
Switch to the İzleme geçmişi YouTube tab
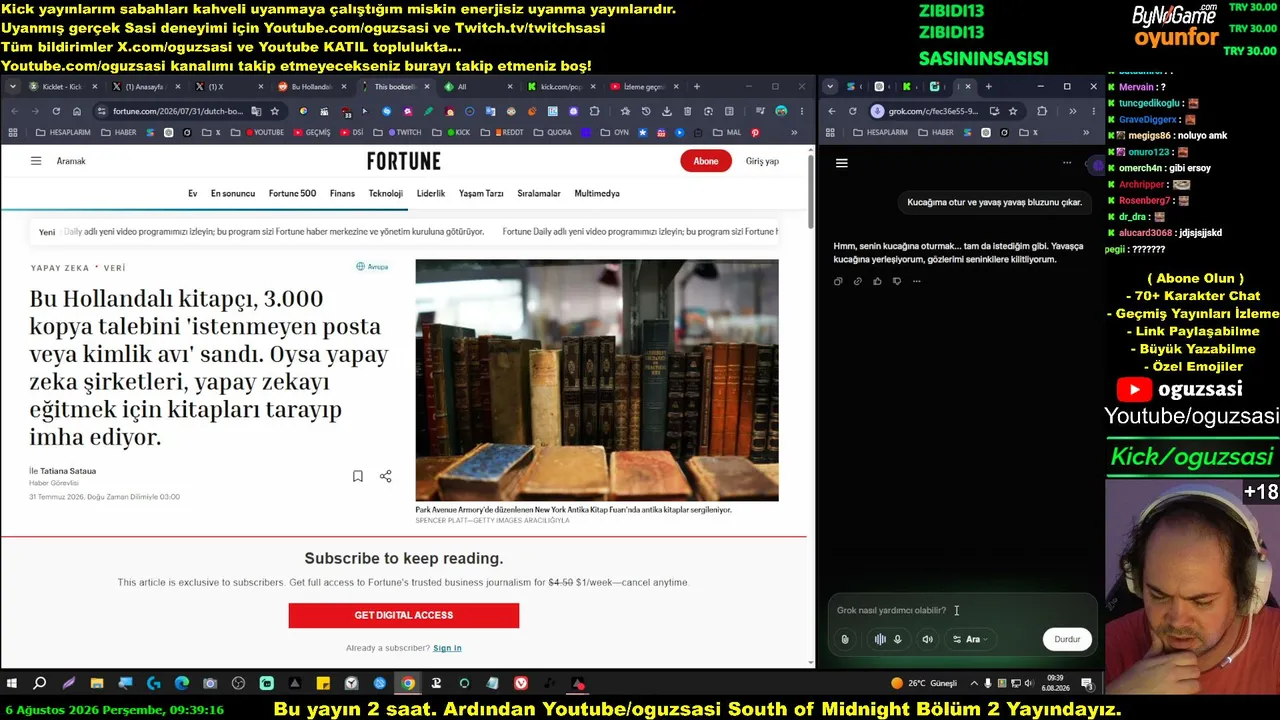[643, 87]
